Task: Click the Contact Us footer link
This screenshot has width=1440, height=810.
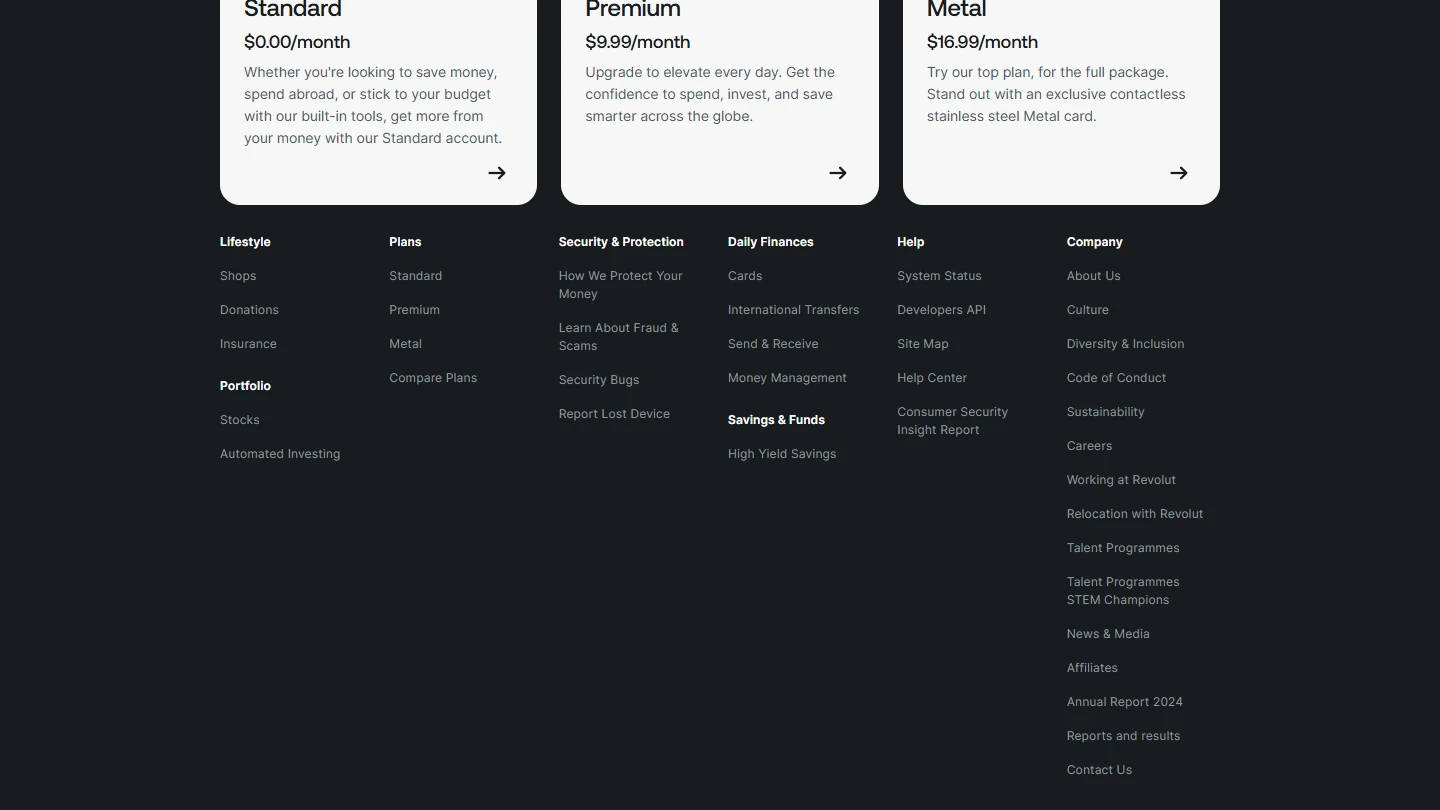Action: click(x=1099, y=770)
